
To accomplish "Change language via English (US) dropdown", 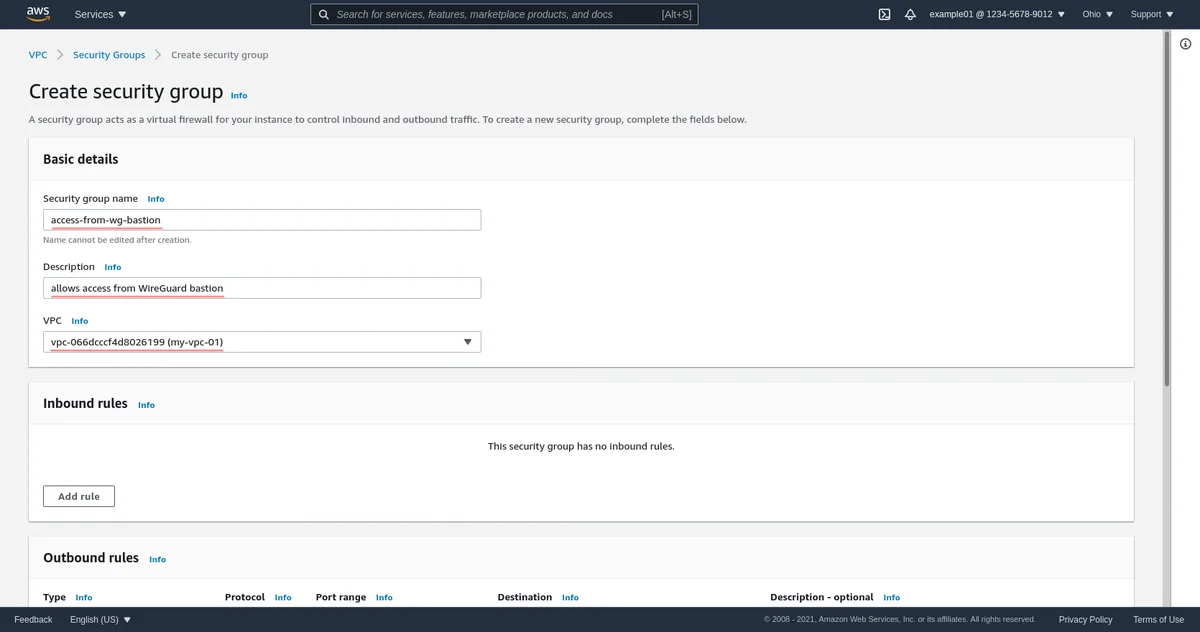I will click(x=97, y=619).
